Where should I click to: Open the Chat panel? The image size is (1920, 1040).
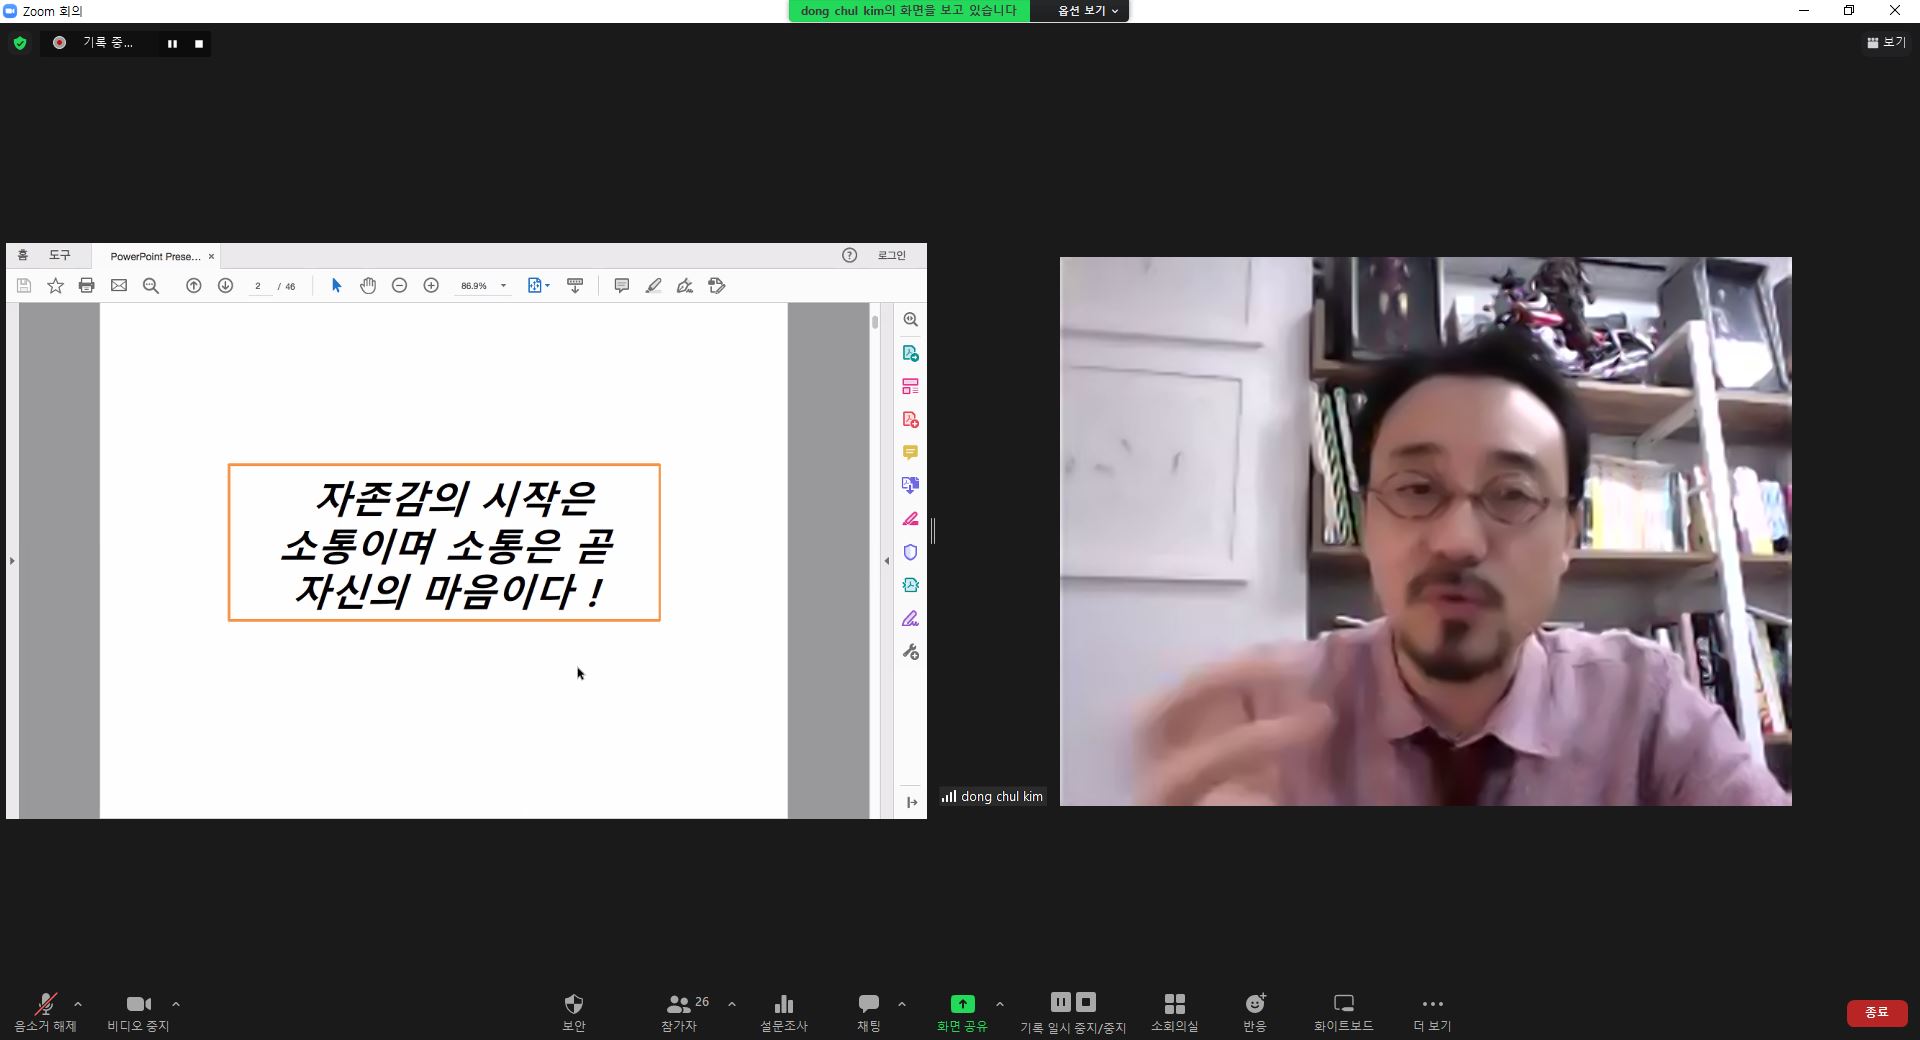868,1011
